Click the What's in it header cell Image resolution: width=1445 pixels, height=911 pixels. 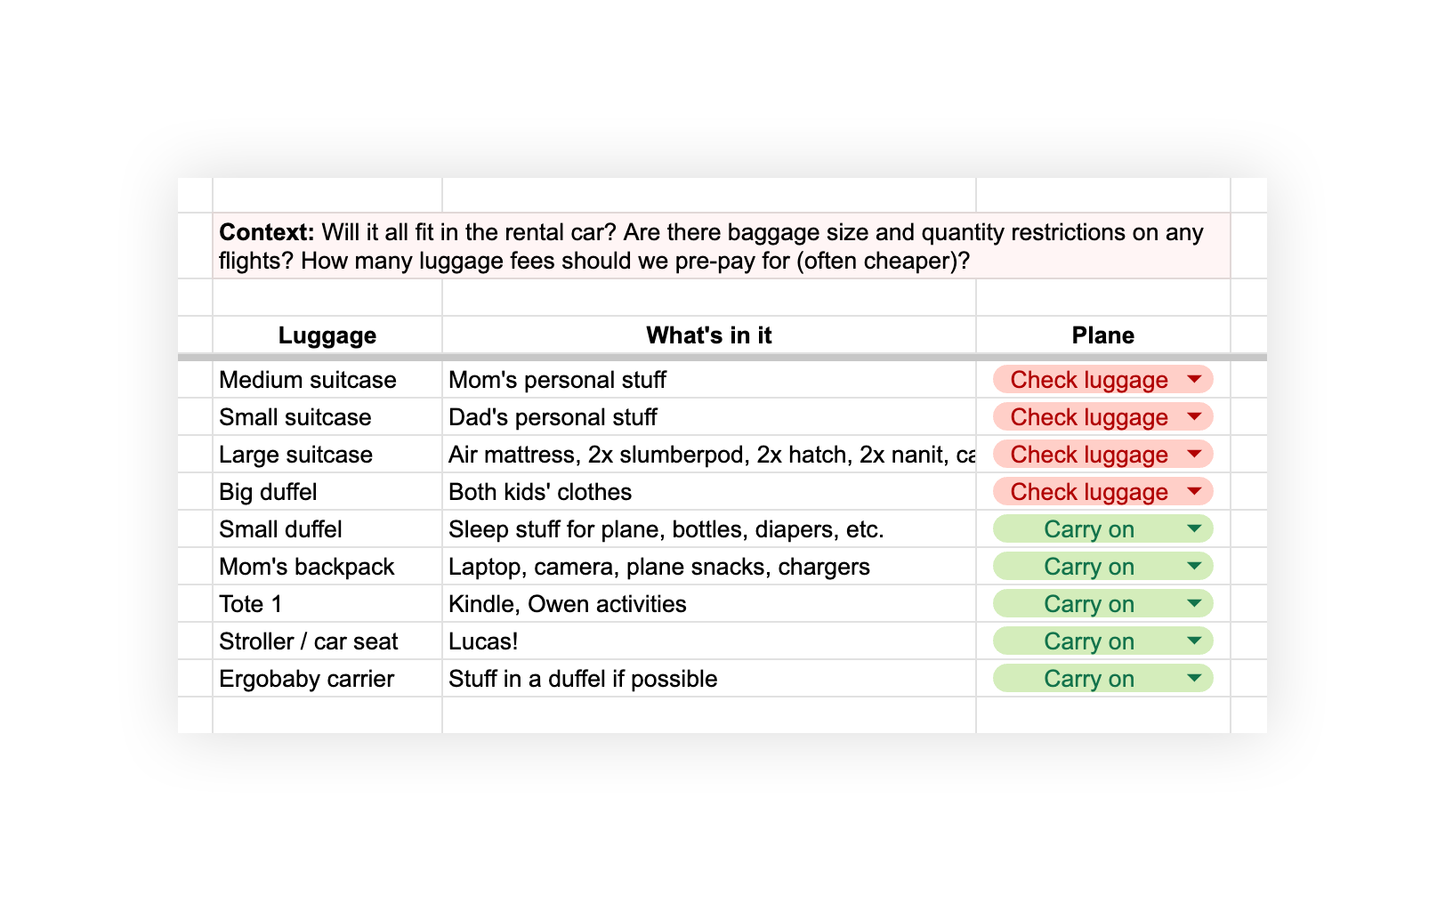708,336
